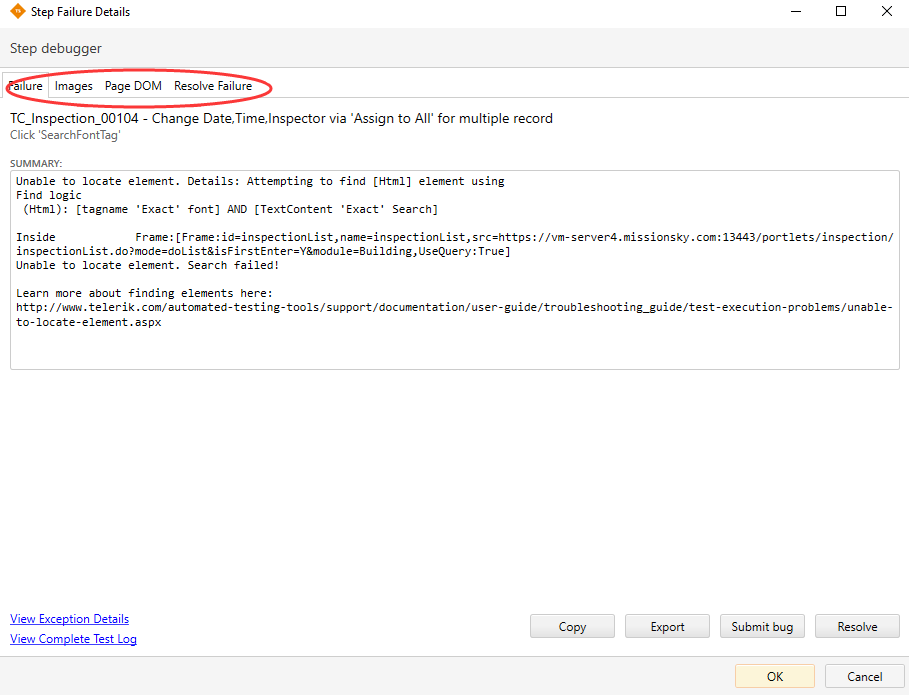Viewport: 909px width, 695px height.
Task: Minimize the Step Failure Details window
Action: click(x=796, y=12)
